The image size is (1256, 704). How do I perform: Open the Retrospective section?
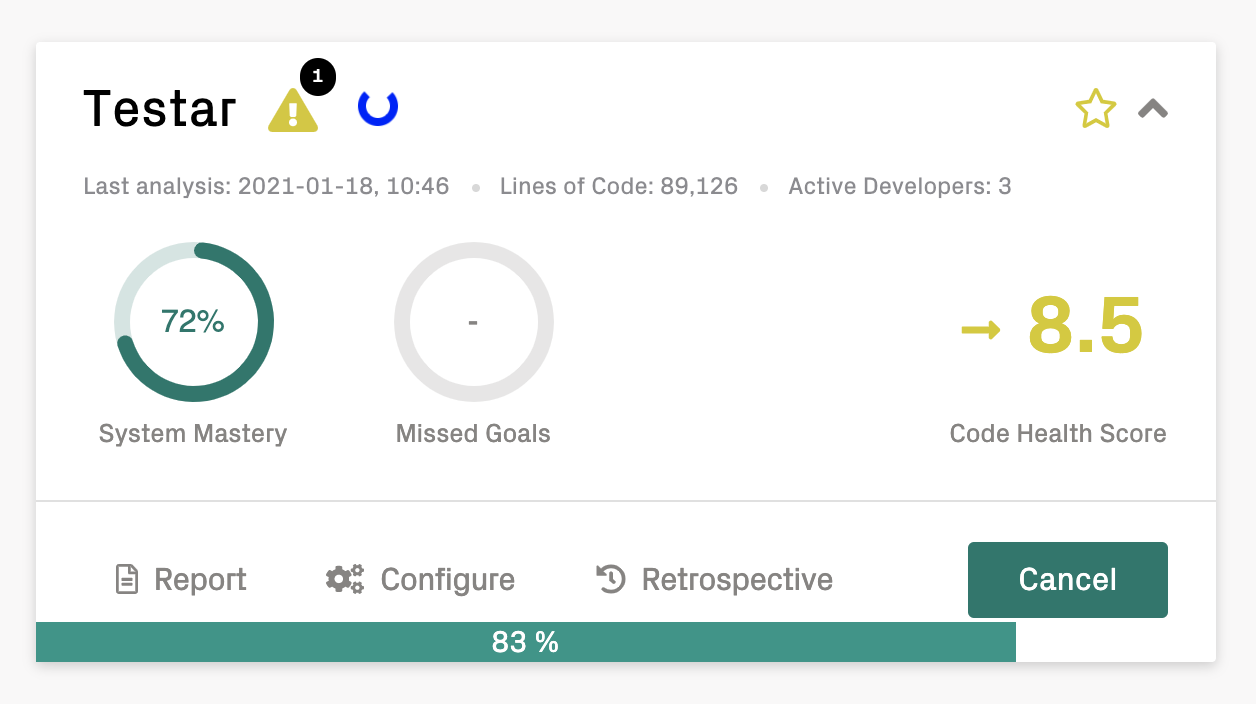[x=736, y=579]
